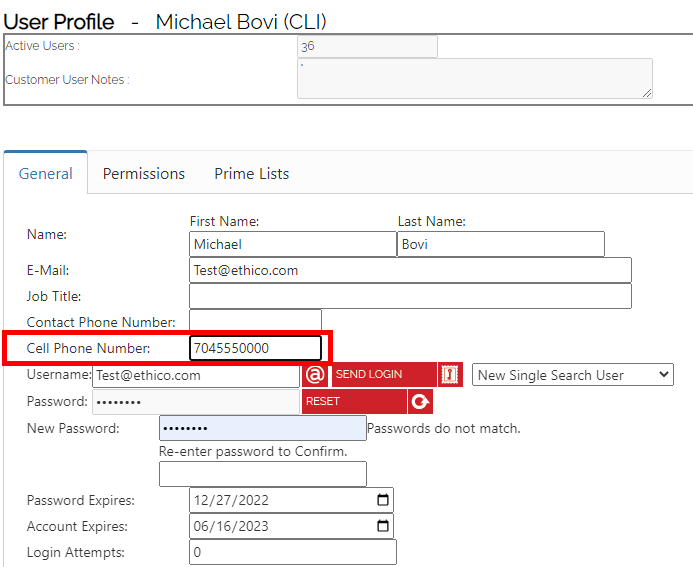
Task: Click the RESET password button
Action: [354, 401]
